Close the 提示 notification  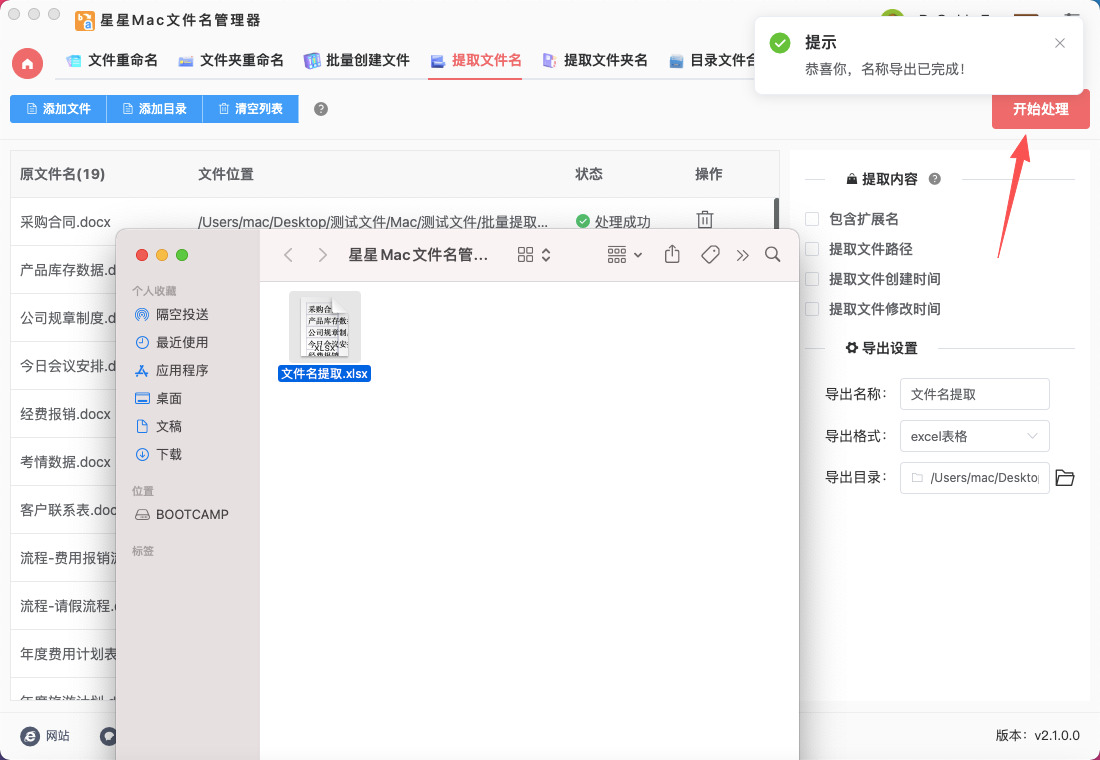(x=1060, y=44)
